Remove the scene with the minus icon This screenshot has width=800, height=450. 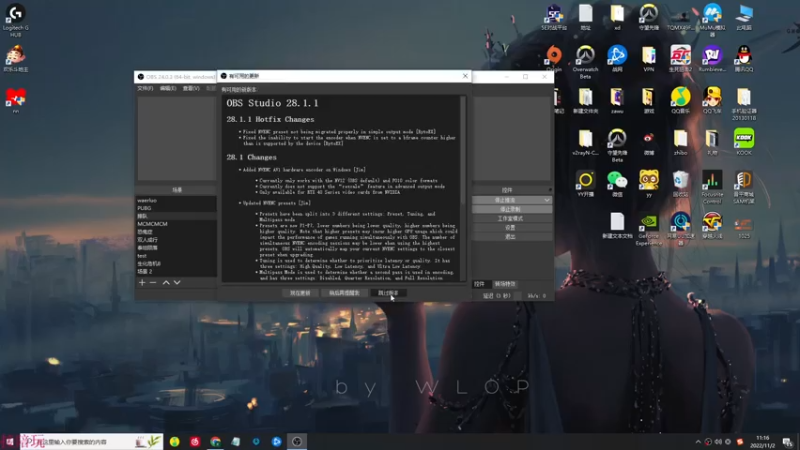[x=153, y=282]
